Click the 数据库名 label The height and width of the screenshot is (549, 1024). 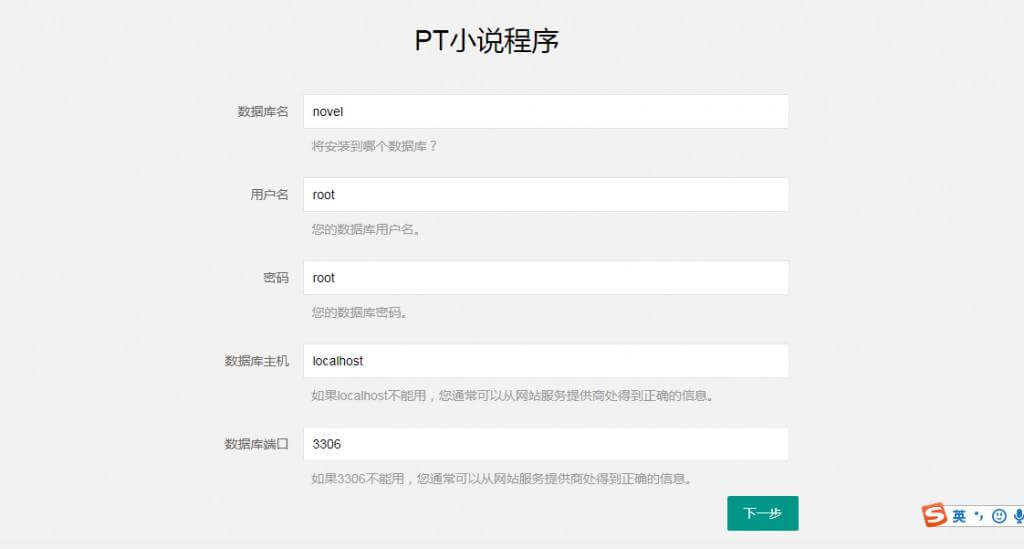(x=263, y=112)
